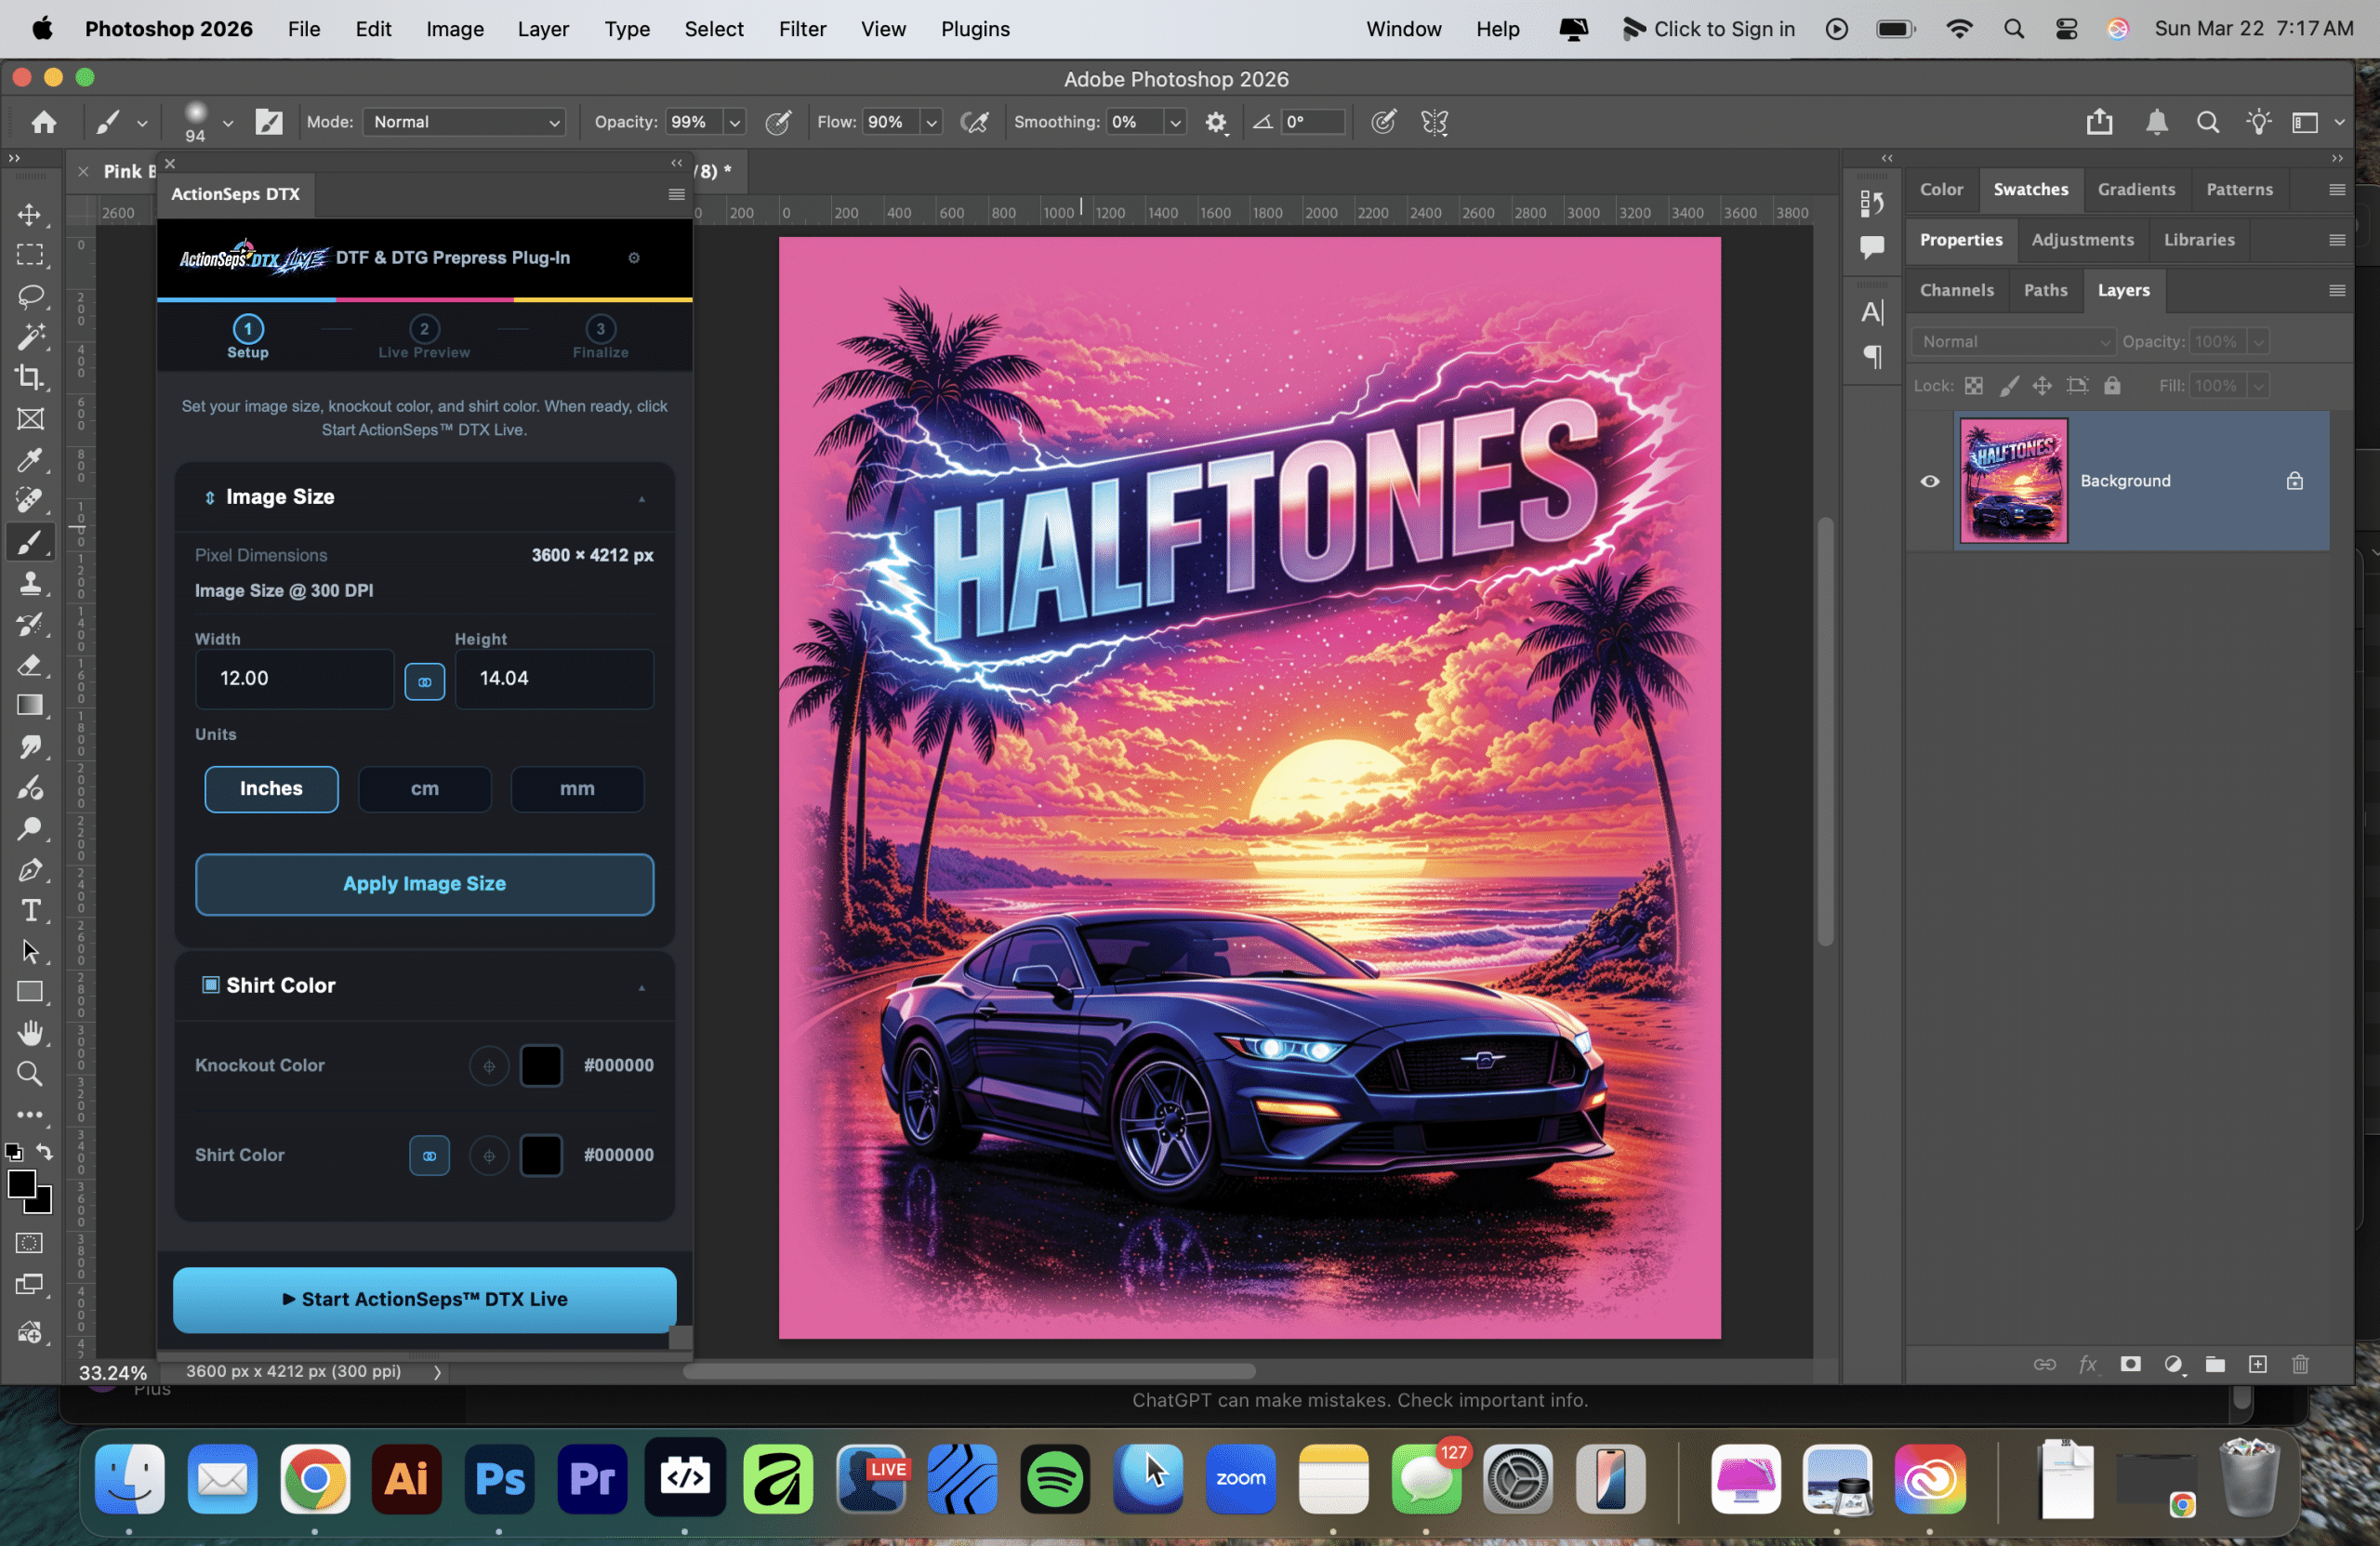The width and height of the screenshot is (2380, 1546).
Task: Hide the Background layer with eye icon
Action: pos(1930,481)
